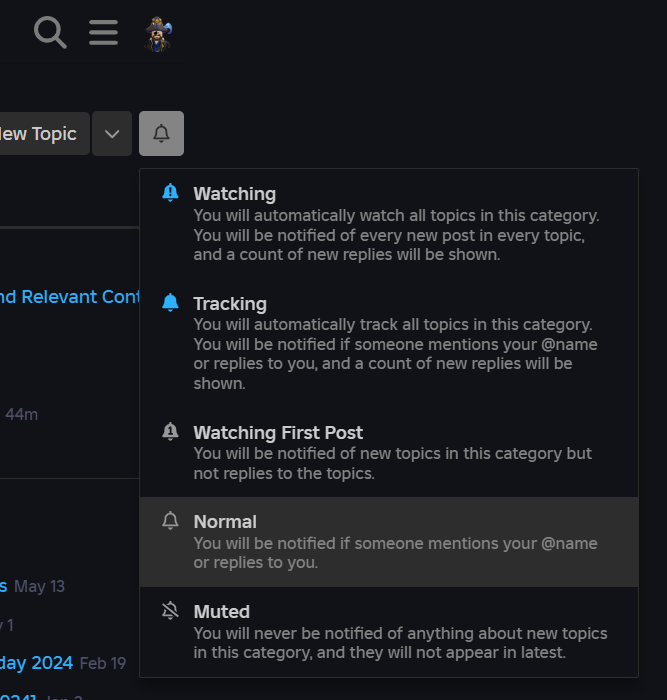
Task: Choose the highlighted Normal notification option
Action: [389, 542]
